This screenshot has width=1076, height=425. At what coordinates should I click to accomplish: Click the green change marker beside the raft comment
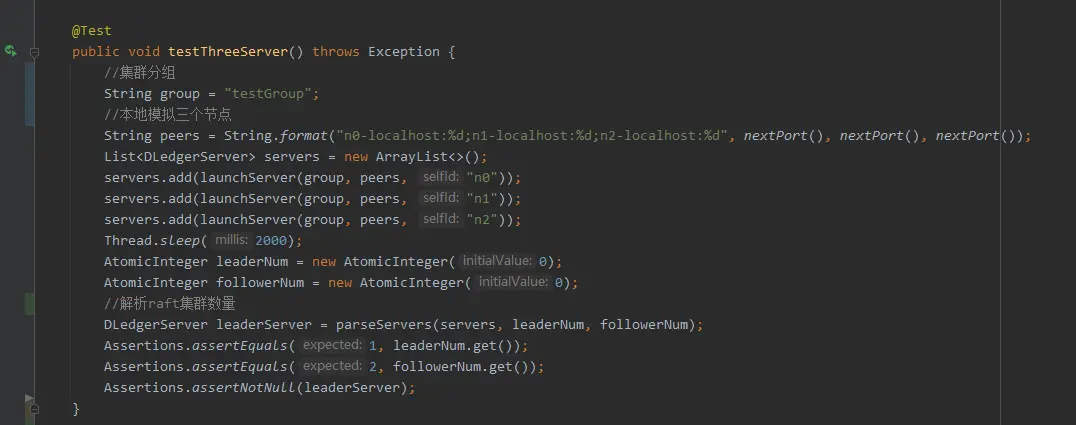tap(30, 303)
